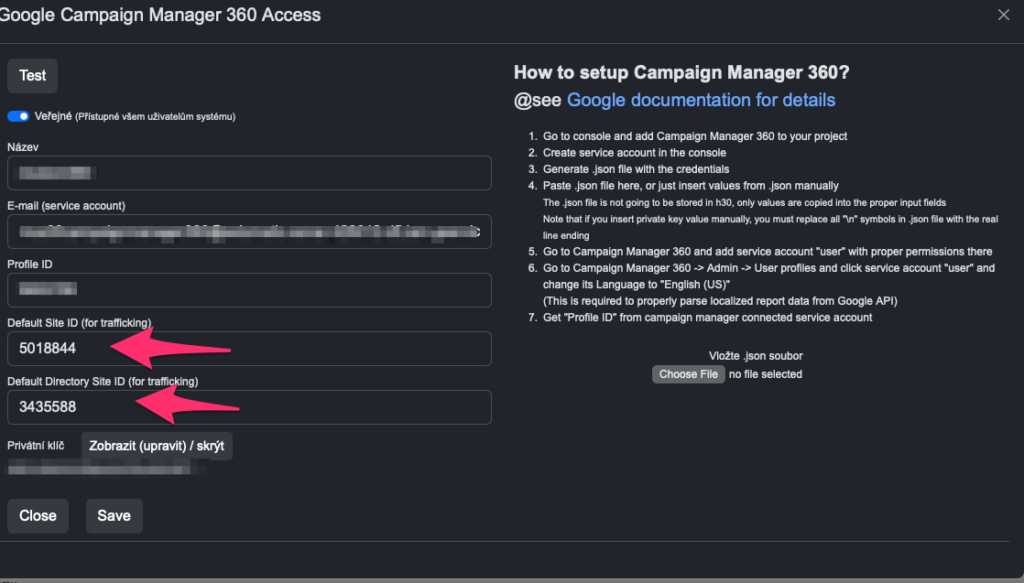The height and width of the screenshot is (583, 1024).
Task: Open the Google documentation for details link
Action: [x=700, y=100]
